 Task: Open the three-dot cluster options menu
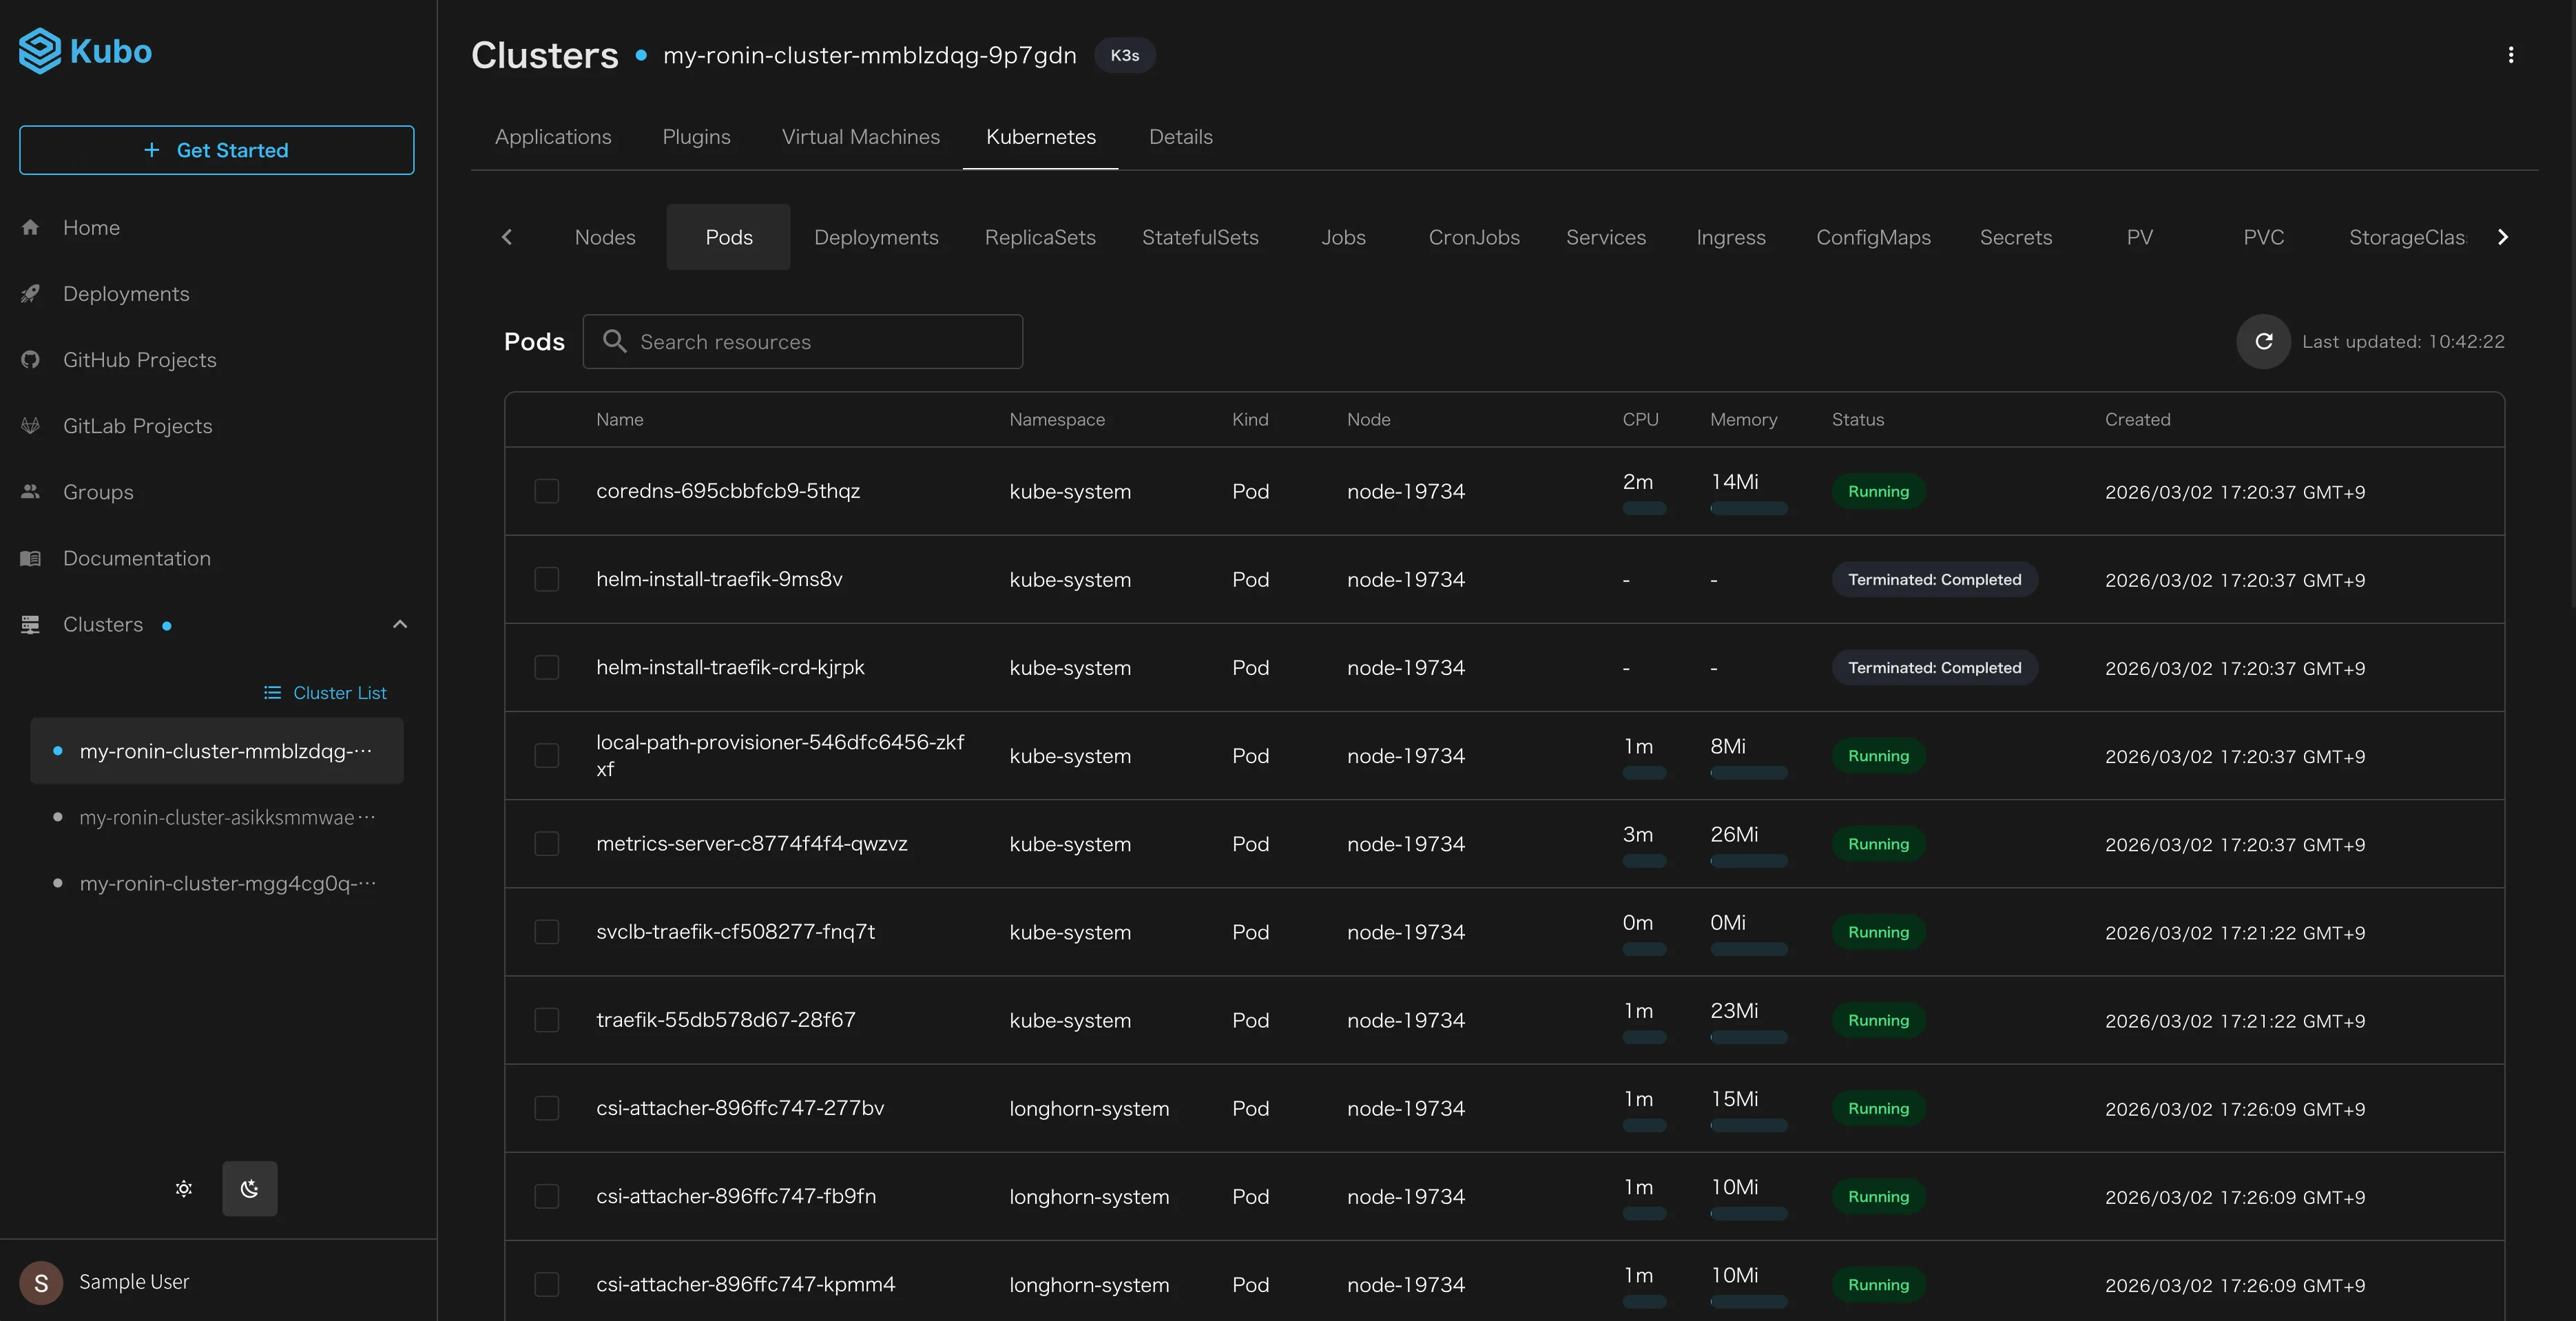click(x=2511, y=55)
